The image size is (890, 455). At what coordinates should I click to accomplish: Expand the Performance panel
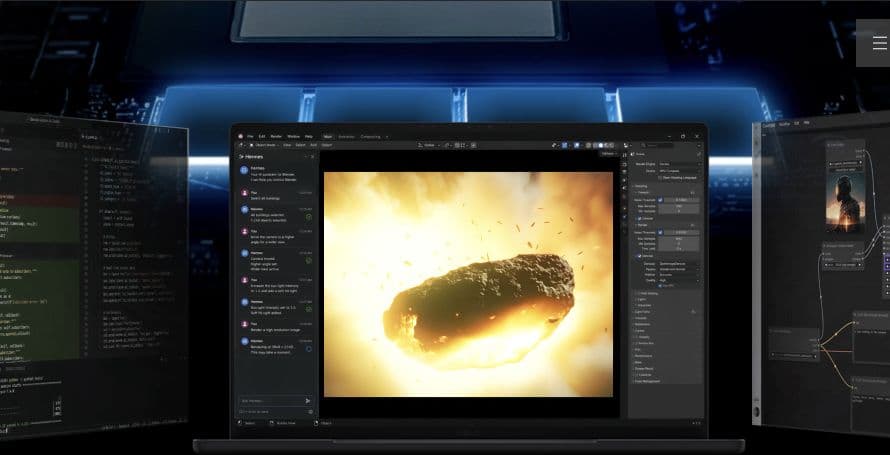643,356
